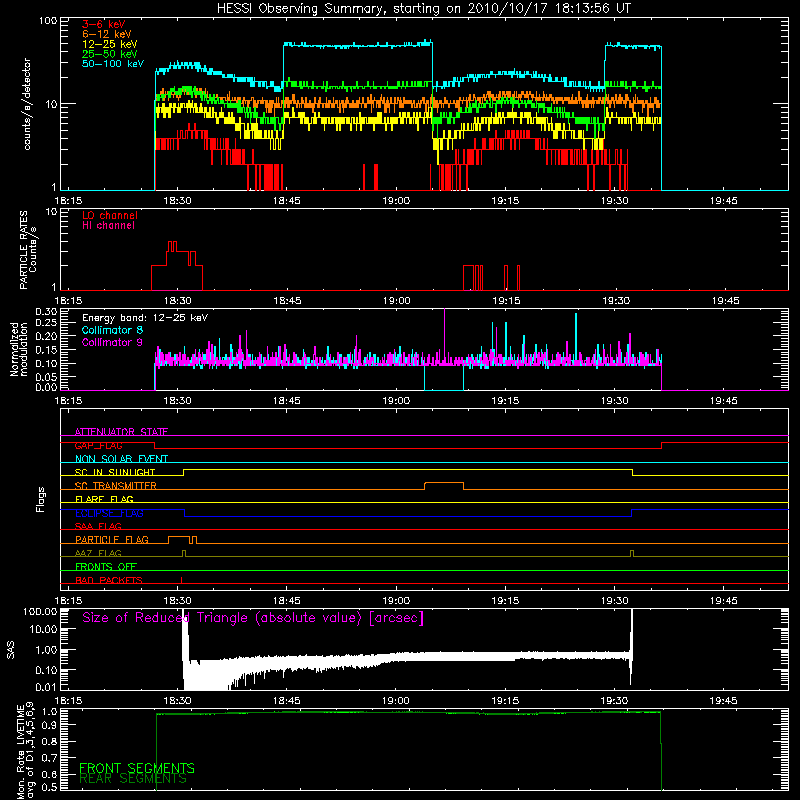Click the SC_TRANSMITTER raised pulse segment

click(444, 483)
